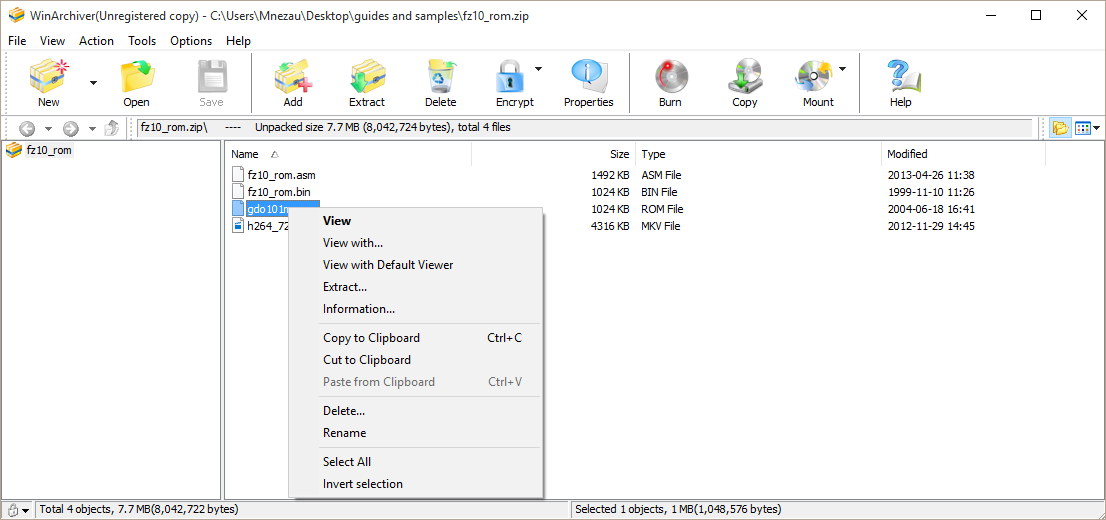The image size is (1106, 520).
Task: Toggle the folder tree panel button
Action: pos(1059,128)
